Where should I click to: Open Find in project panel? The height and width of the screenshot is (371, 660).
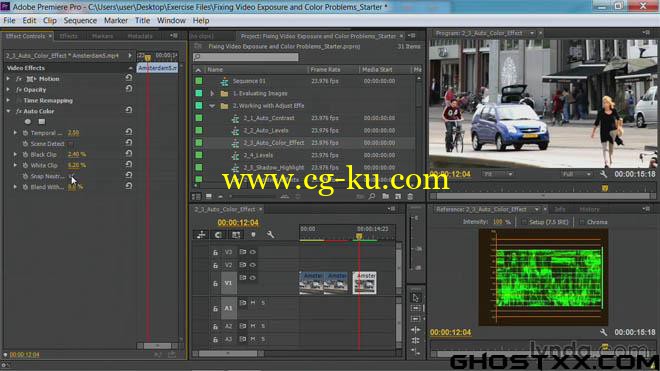click(372, 196)
